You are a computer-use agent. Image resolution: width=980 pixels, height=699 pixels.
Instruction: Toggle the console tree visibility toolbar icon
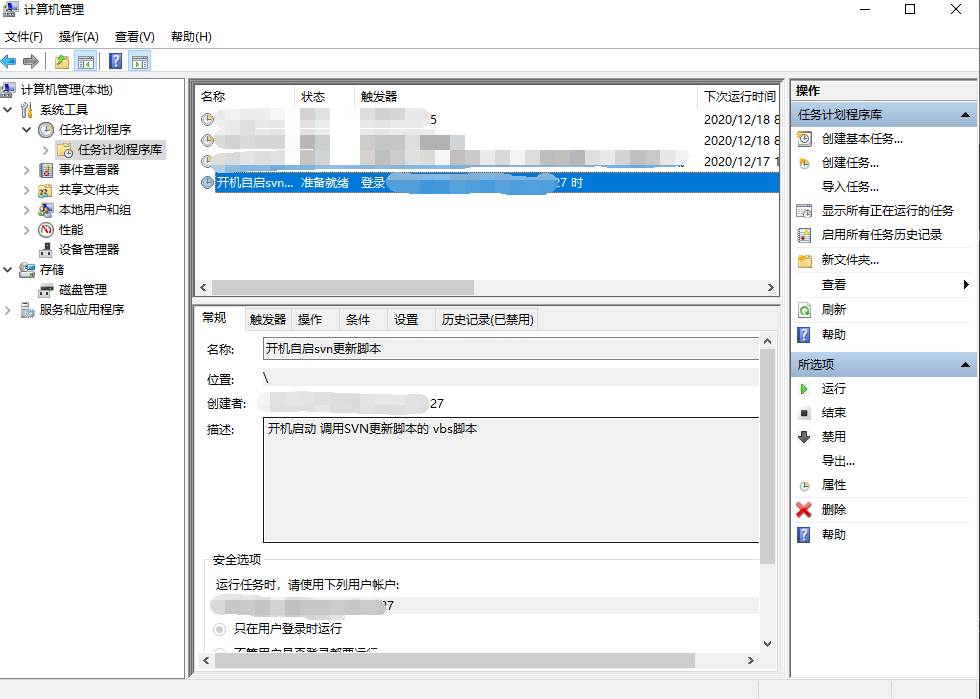86,61
